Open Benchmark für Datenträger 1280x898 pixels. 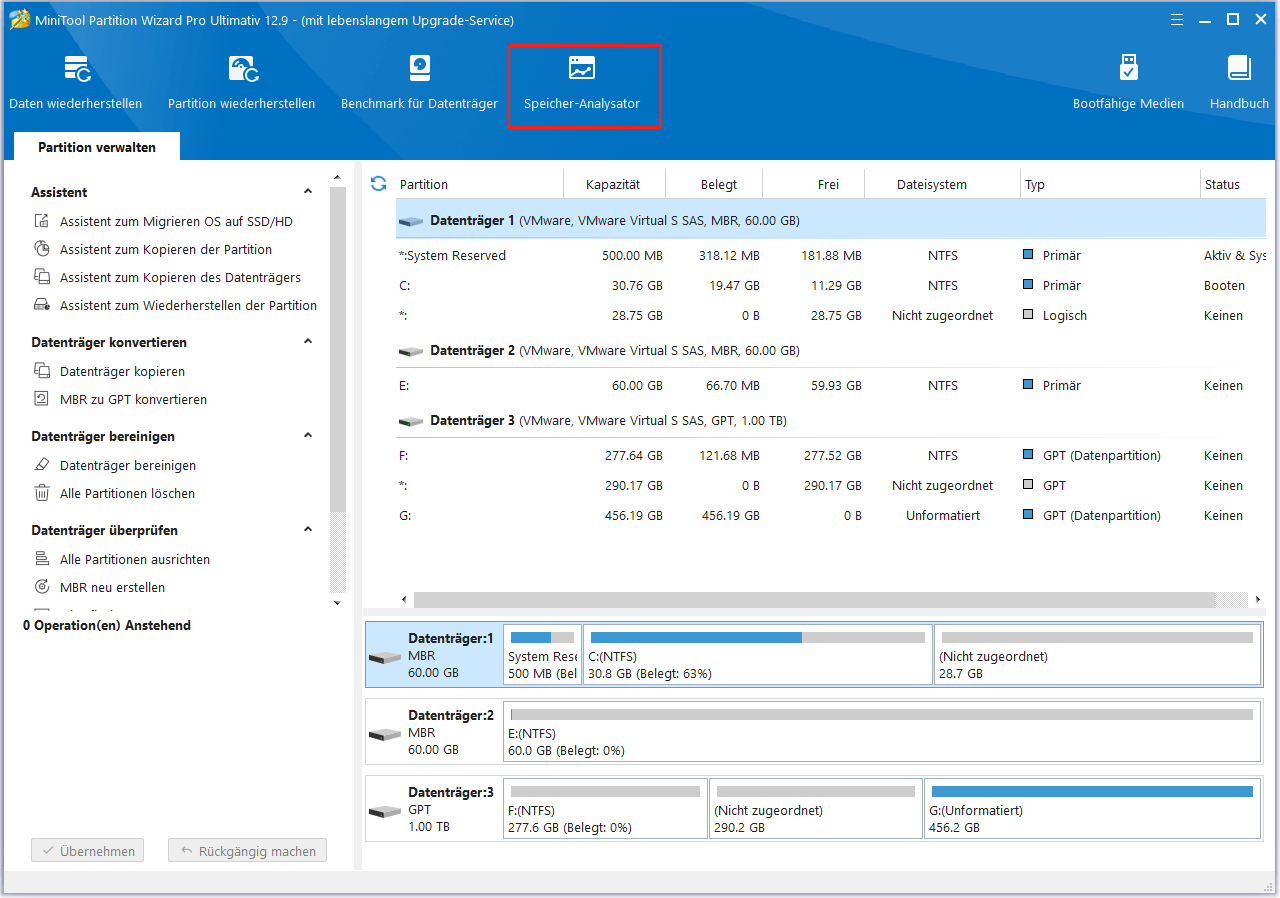[419, 82]
